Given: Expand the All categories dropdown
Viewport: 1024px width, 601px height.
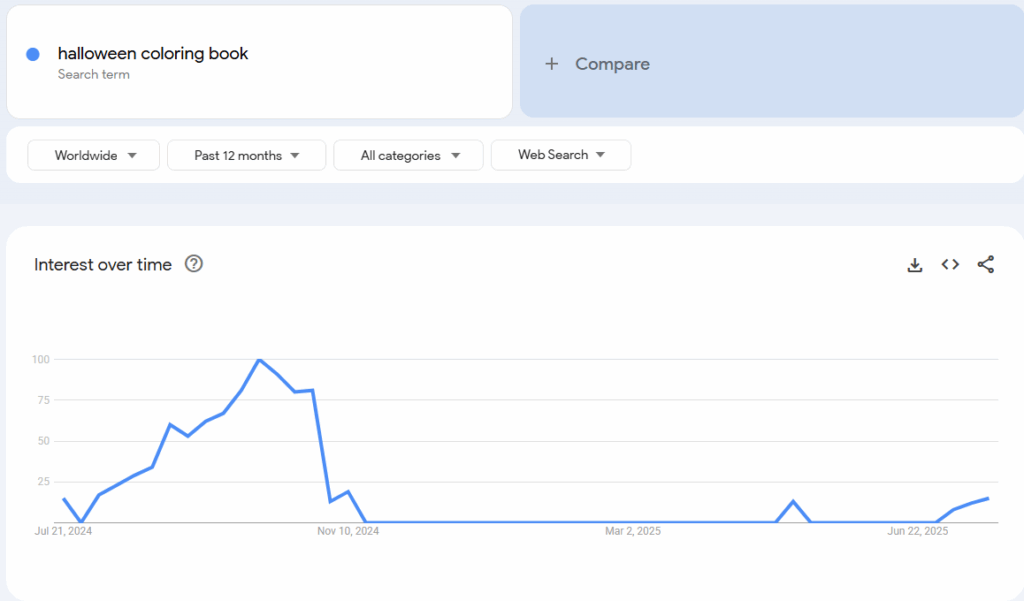Looking at the screenshot, I should coord(408,155).
